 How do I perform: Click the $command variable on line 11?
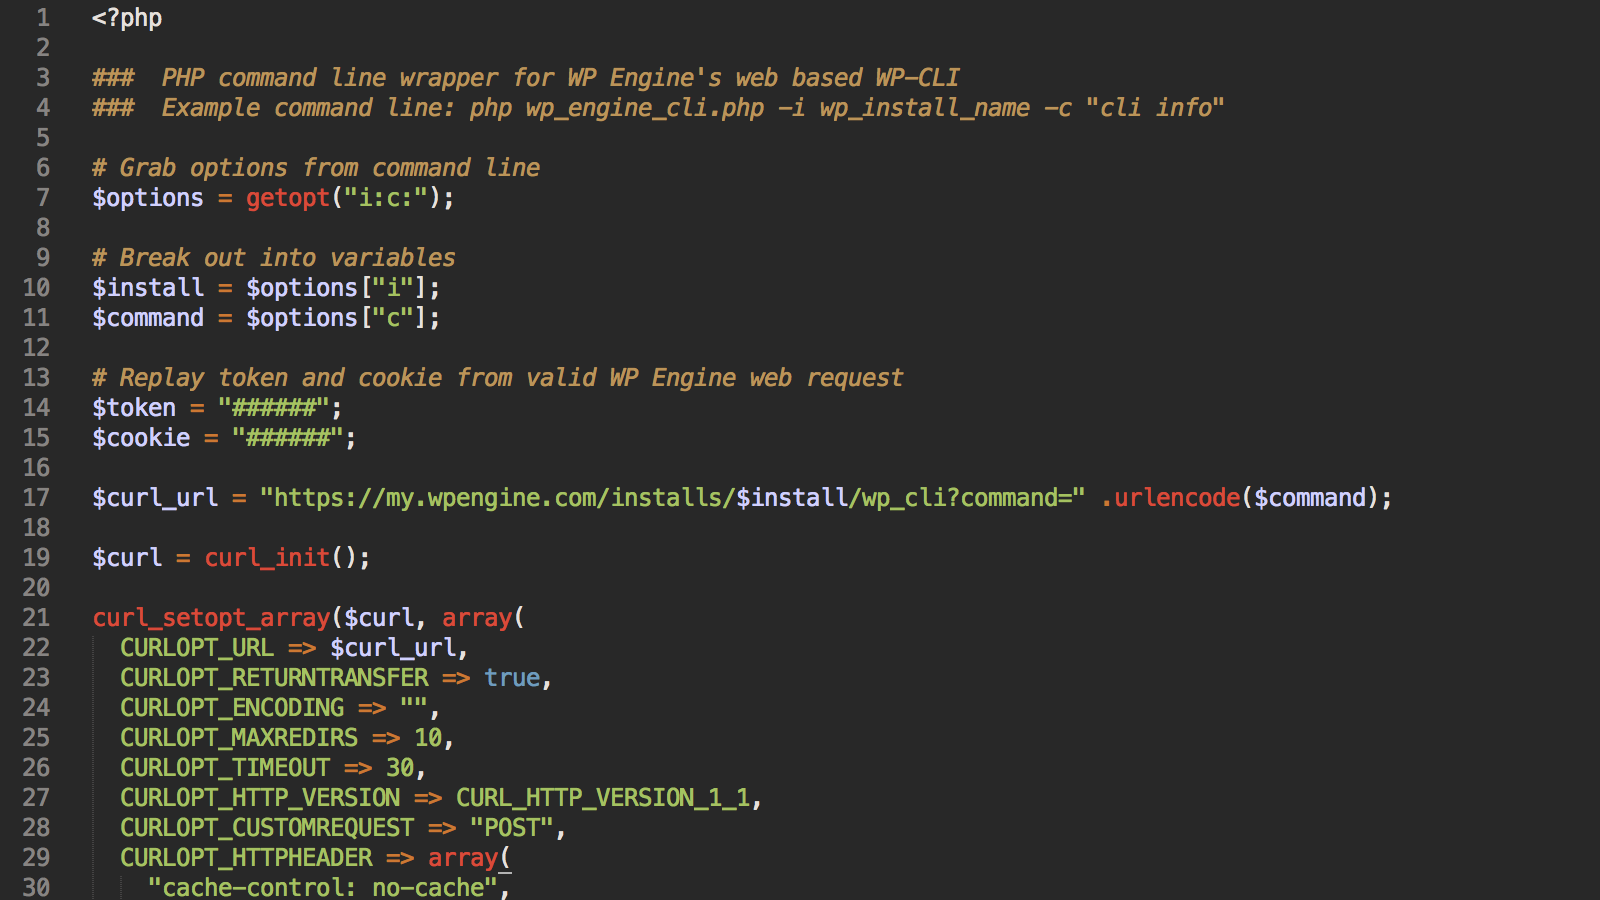coord(148,318)
